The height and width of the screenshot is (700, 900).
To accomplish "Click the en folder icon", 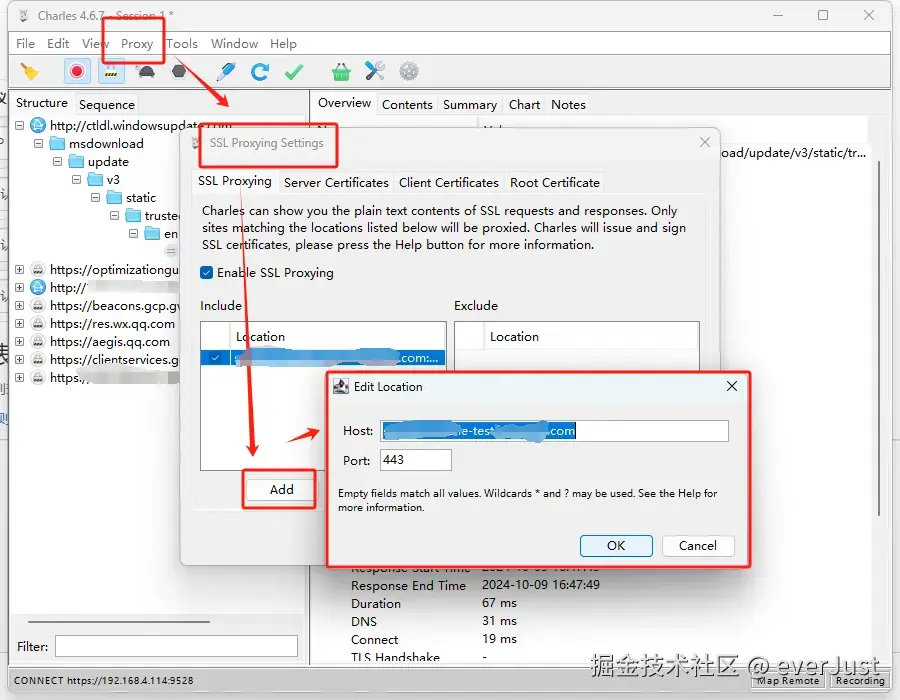I will click(x=152, y=234).
